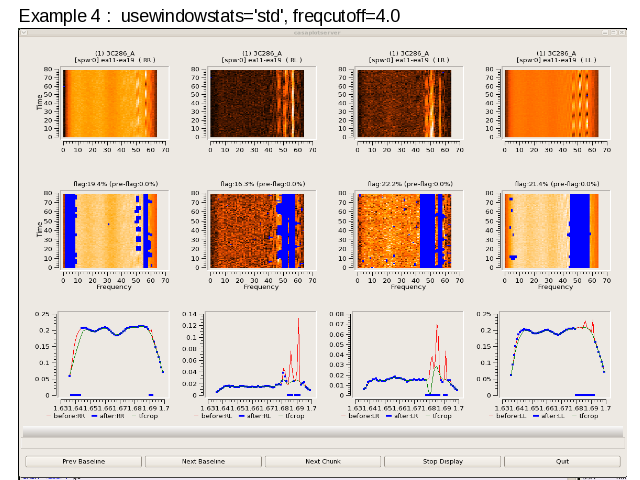
Task: Open the flag:19.4% flagged spectrogram
Action: 110,231
